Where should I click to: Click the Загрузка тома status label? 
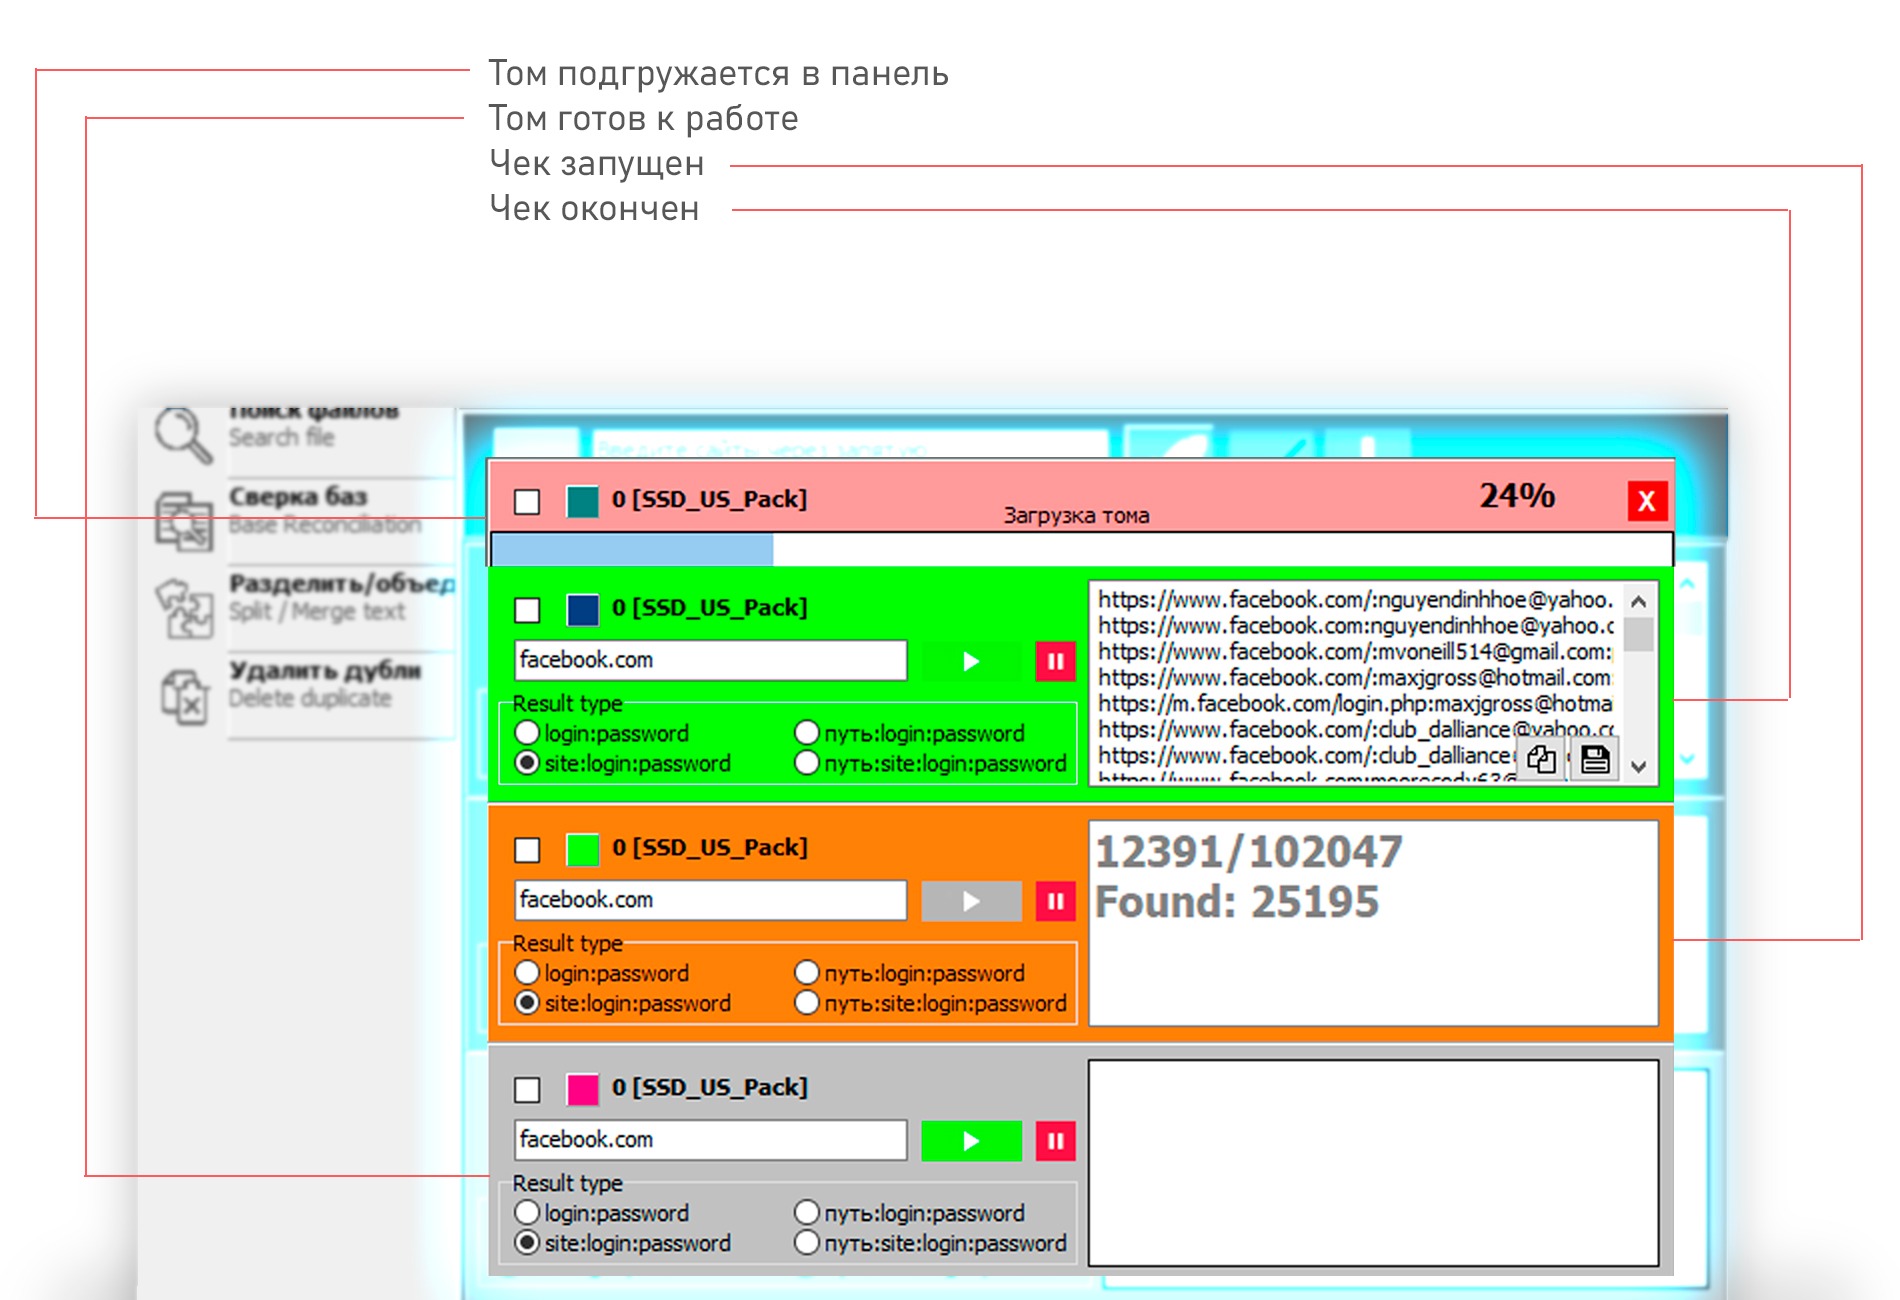pos(1076,516)
